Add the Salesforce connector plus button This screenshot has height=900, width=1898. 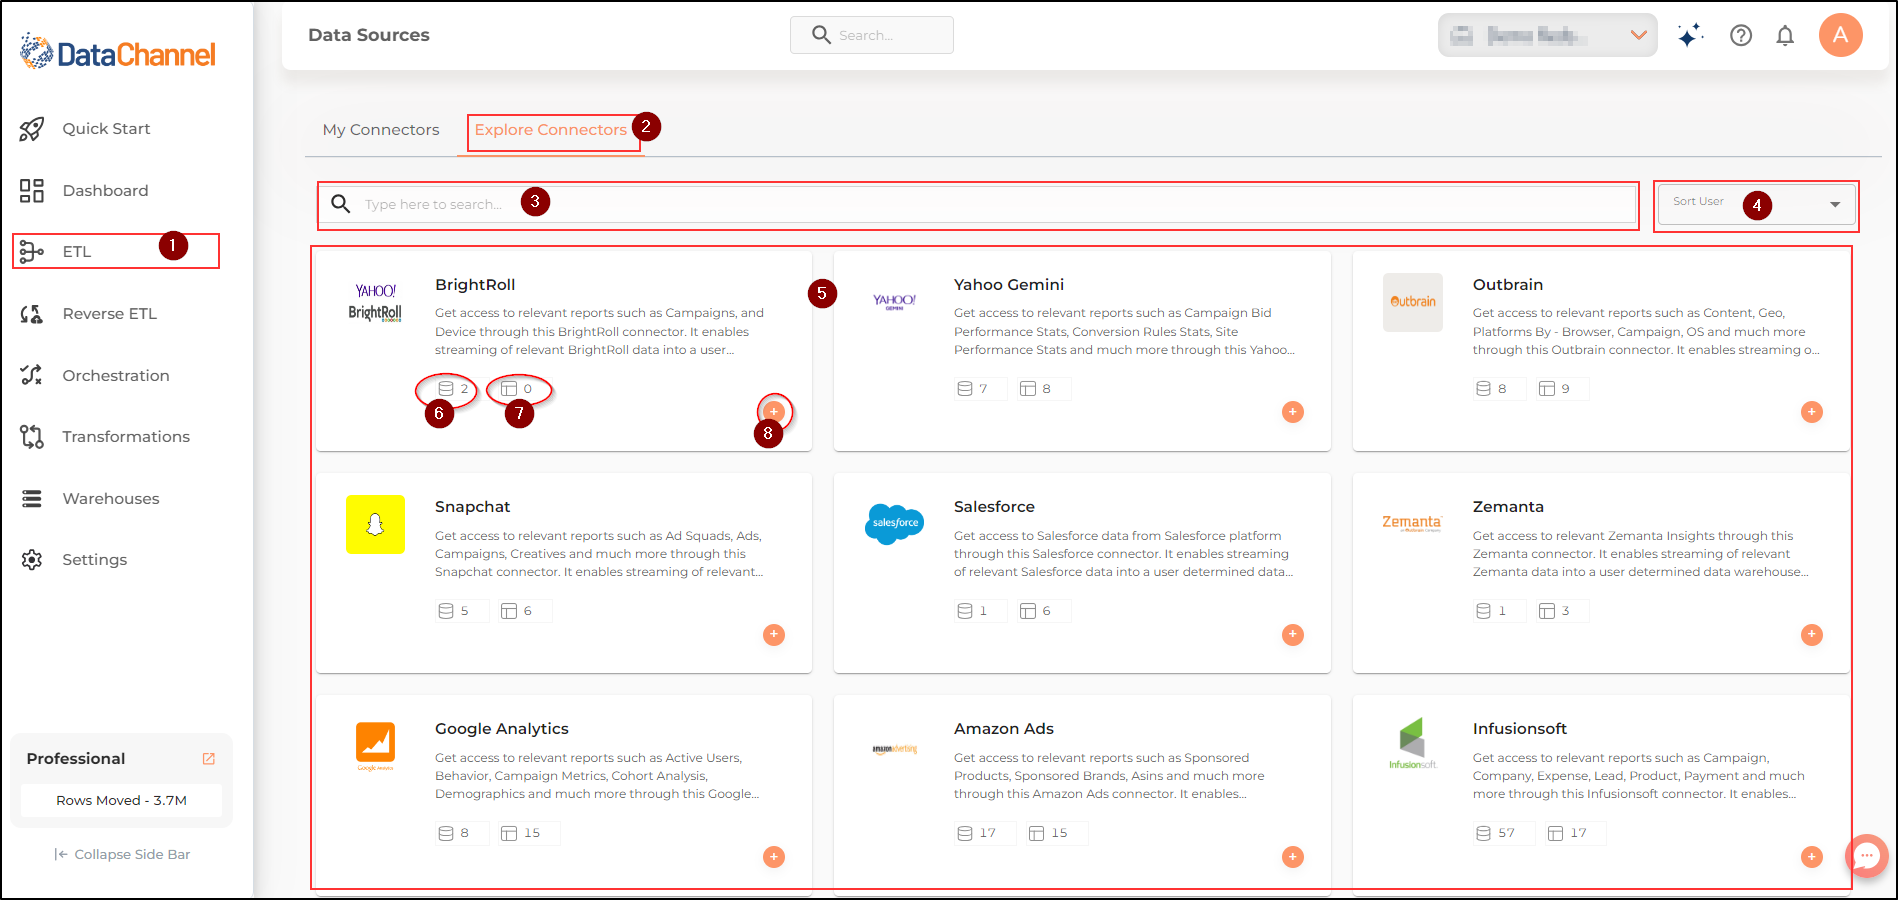[x=1293, y=635]
